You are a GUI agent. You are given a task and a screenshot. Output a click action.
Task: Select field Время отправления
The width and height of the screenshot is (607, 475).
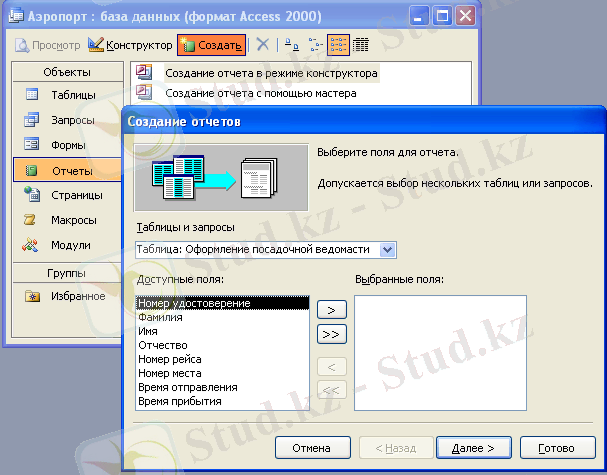pos(223,387)
